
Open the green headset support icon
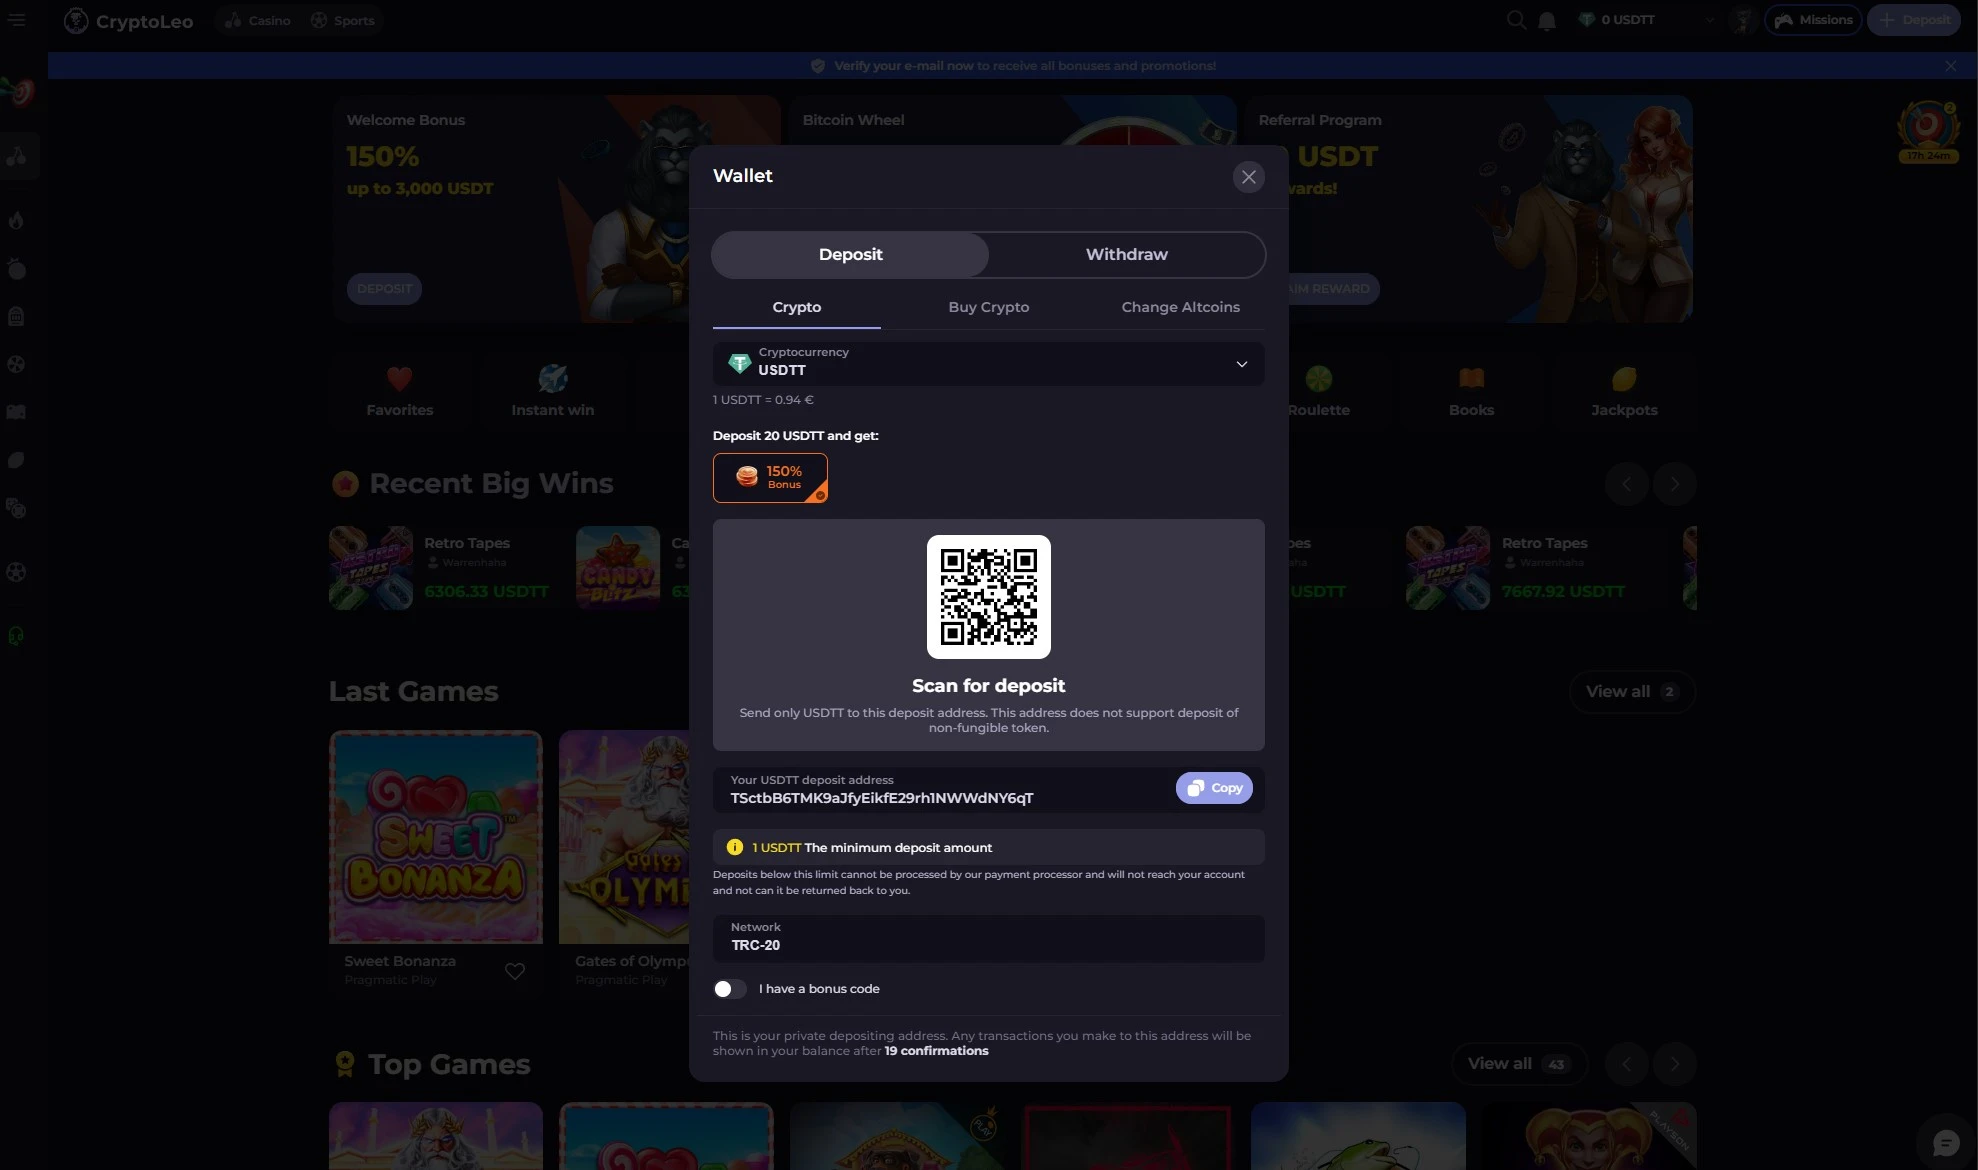tap(16, 636)
